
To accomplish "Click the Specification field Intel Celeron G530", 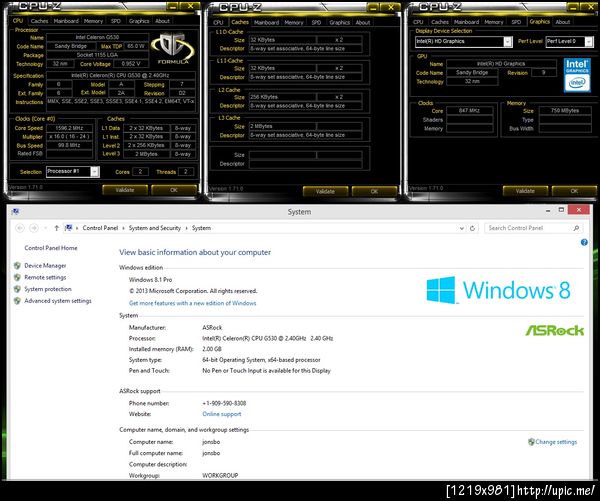I will [x=121, y=75].
